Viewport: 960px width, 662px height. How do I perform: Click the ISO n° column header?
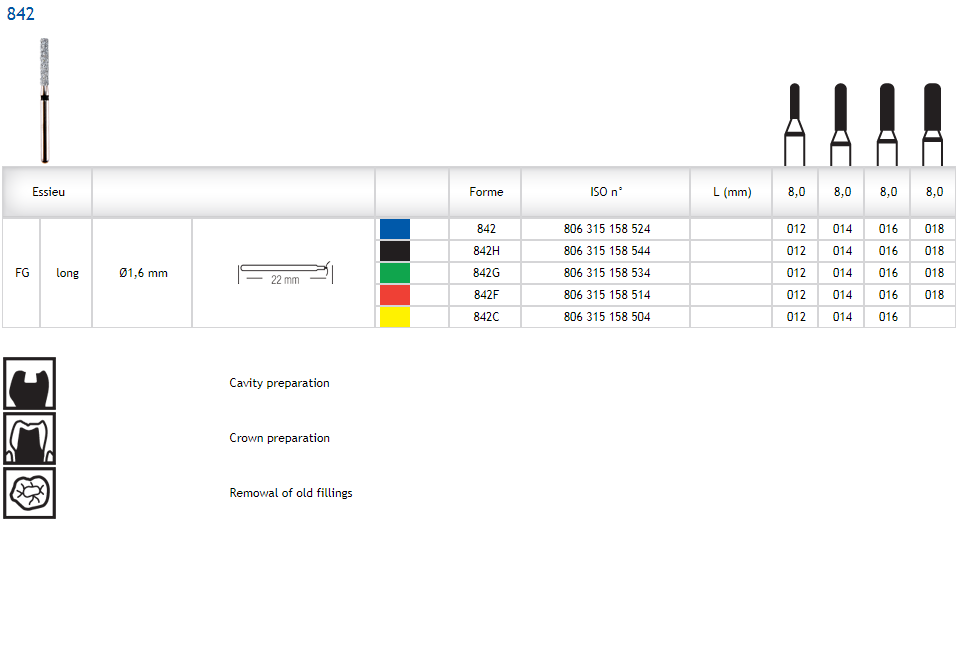(x=606, y=192)
